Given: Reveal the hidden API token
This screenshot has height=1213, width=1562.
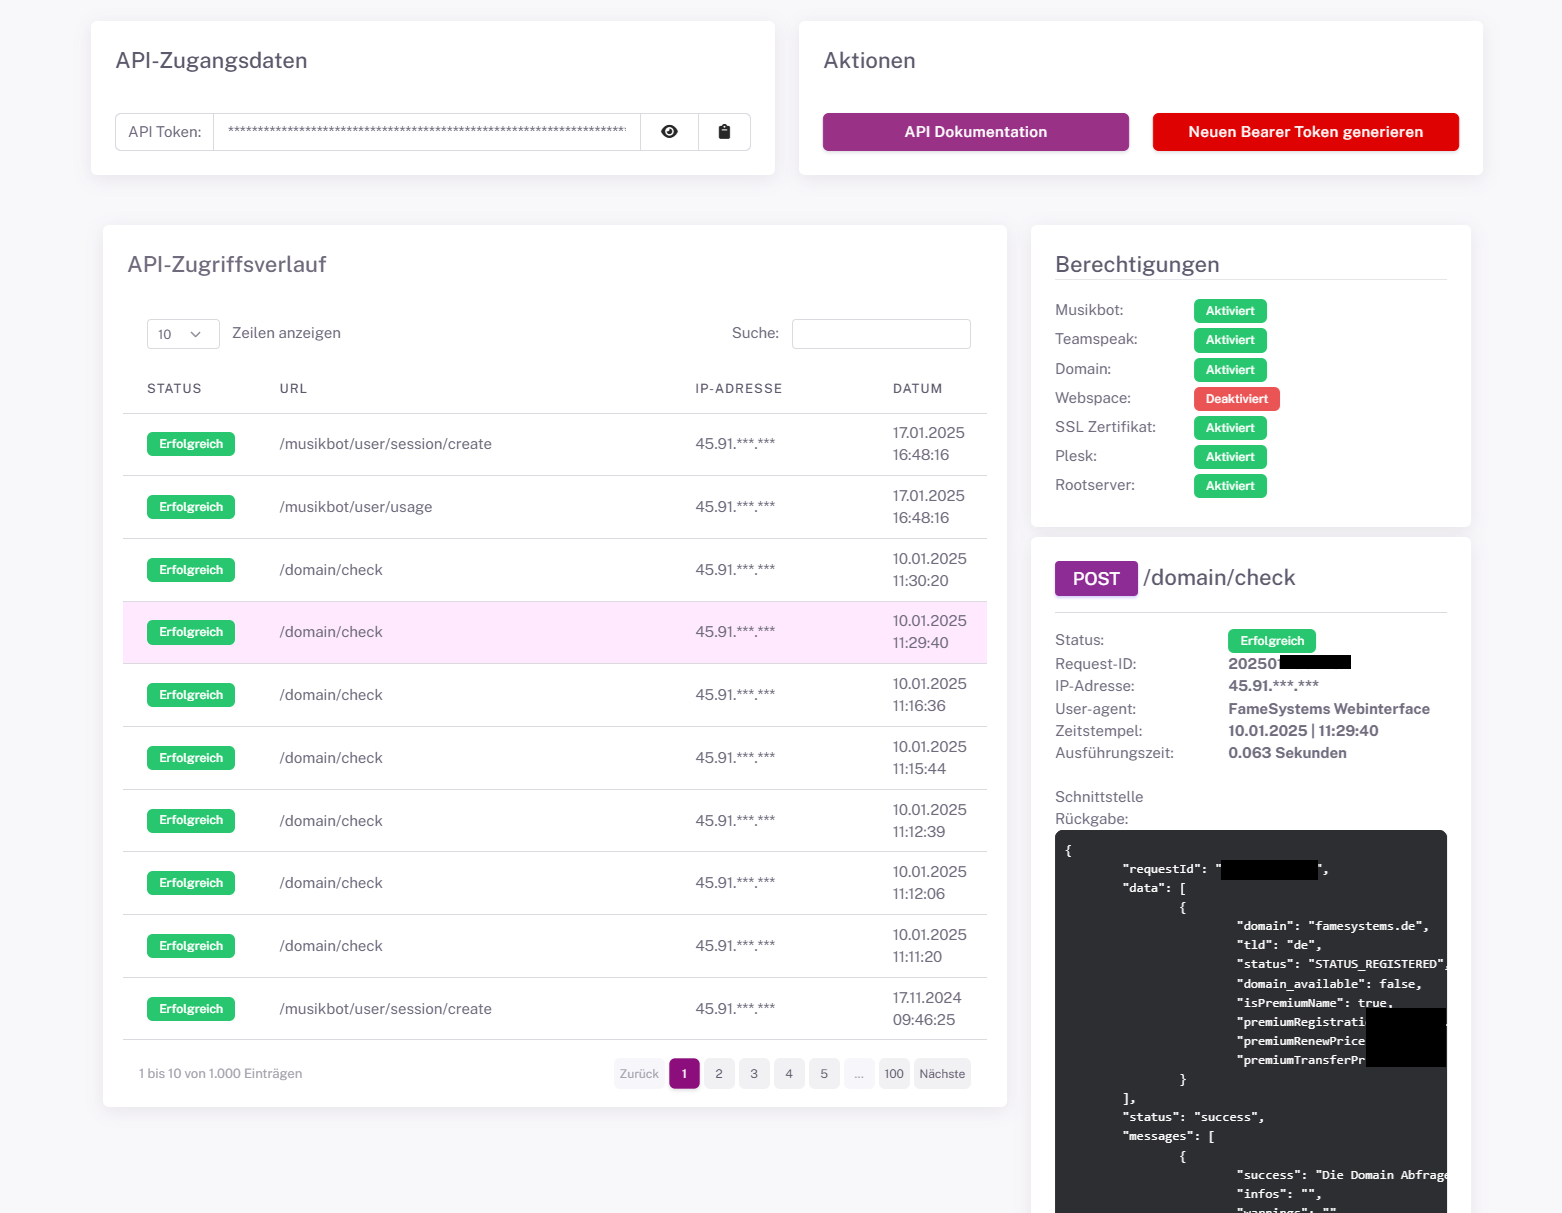Looking at the screenshot, I should [668, 131].
